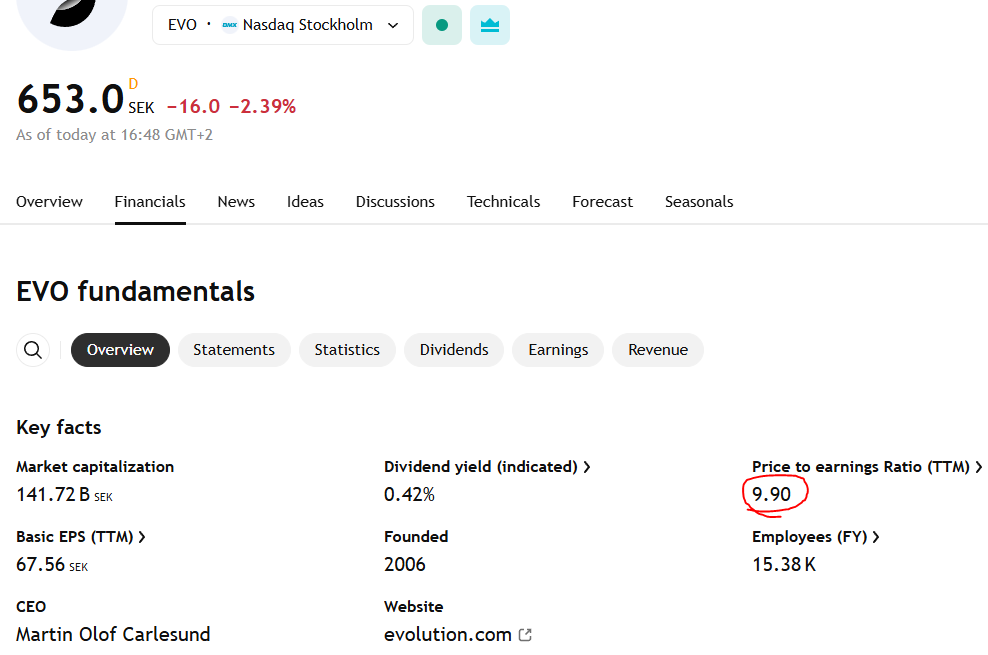
Task: Expand Dividend yield (indicated) details
Action: [588, 466]
